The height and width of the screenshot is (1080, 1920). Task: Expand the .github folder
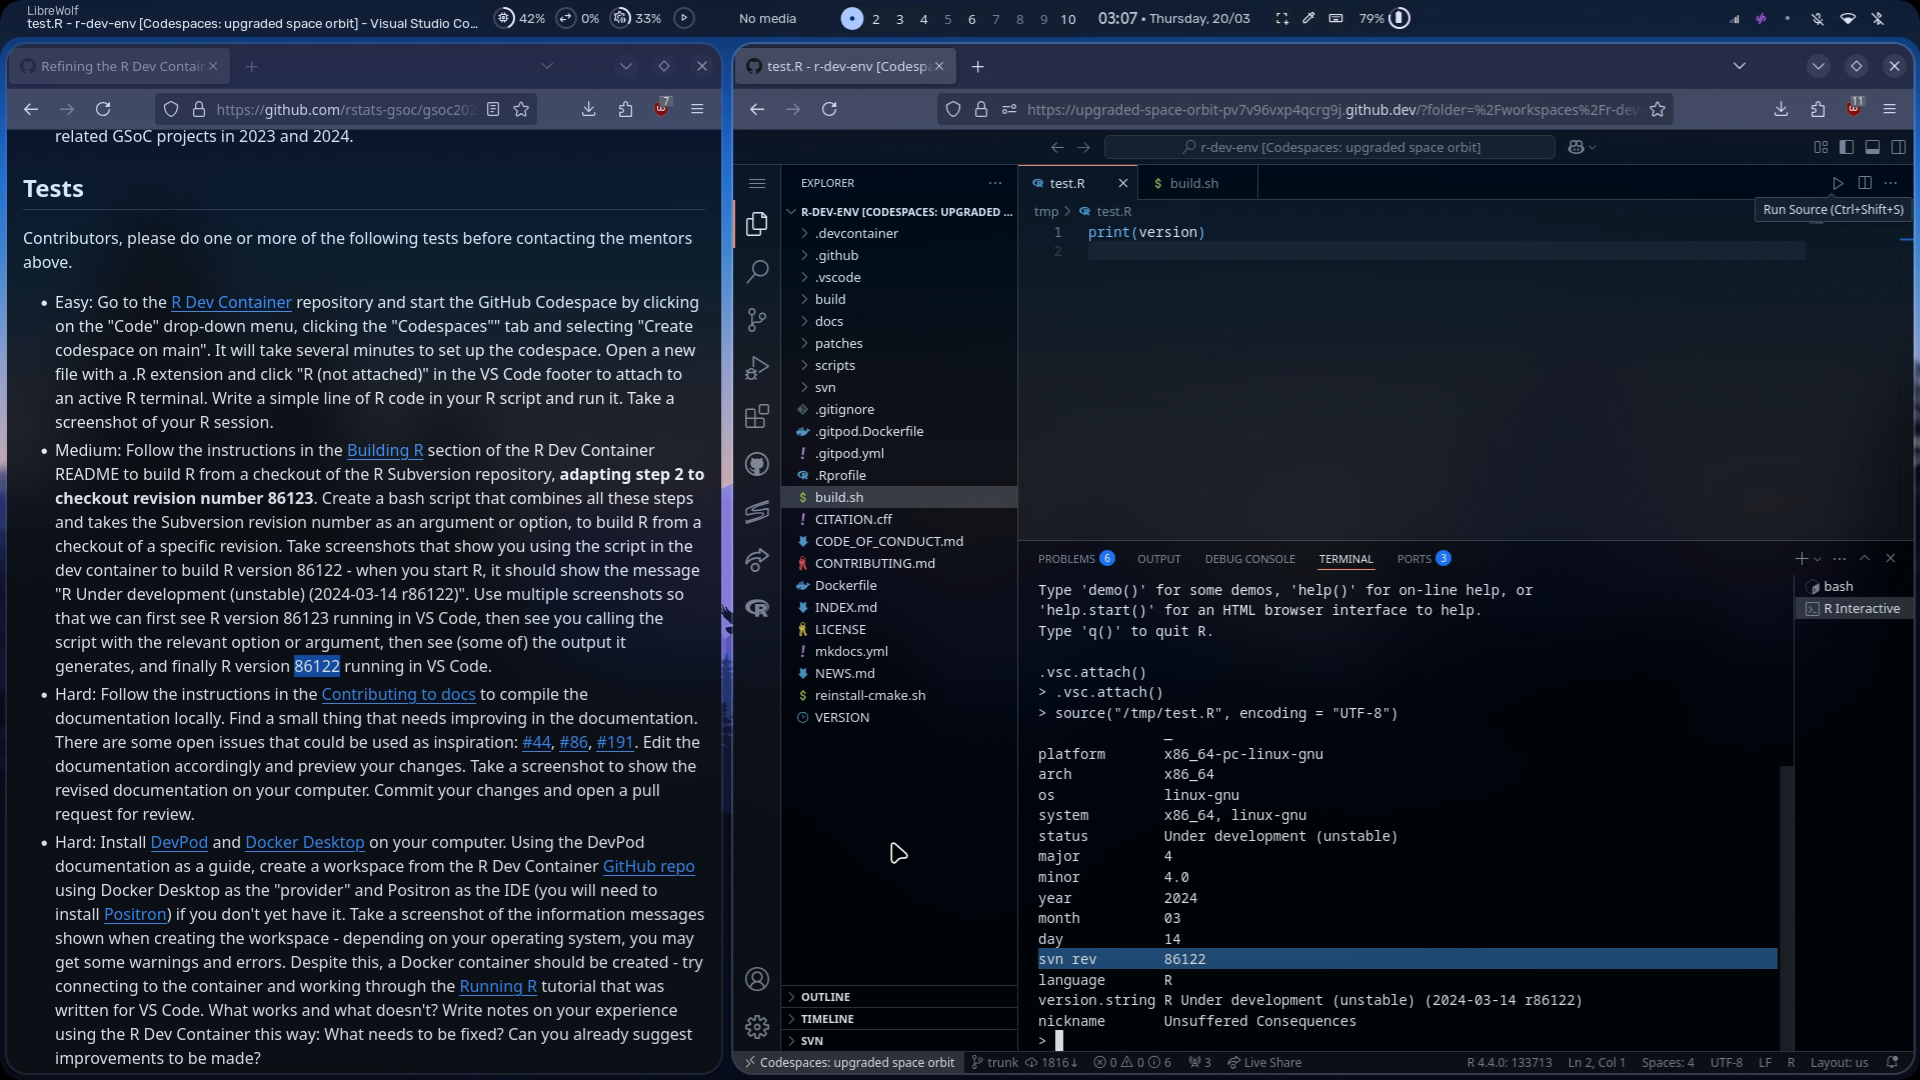(x=899, y=255)
